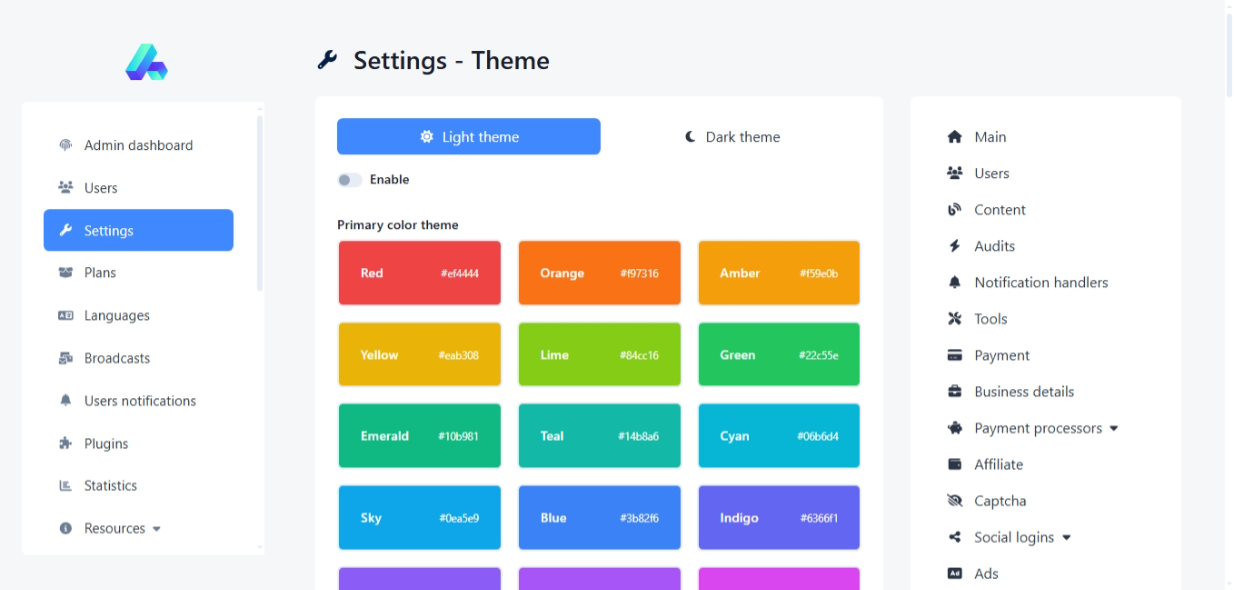Click the app logo in the sidebar
The image size is (1234, 590).
[146, 62]
